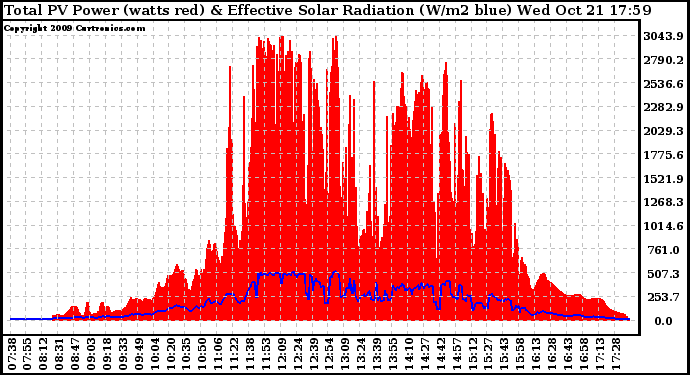The image size is (690, 375).
Task: Select the y-axis value 2790.2
Action: point(664,60)
